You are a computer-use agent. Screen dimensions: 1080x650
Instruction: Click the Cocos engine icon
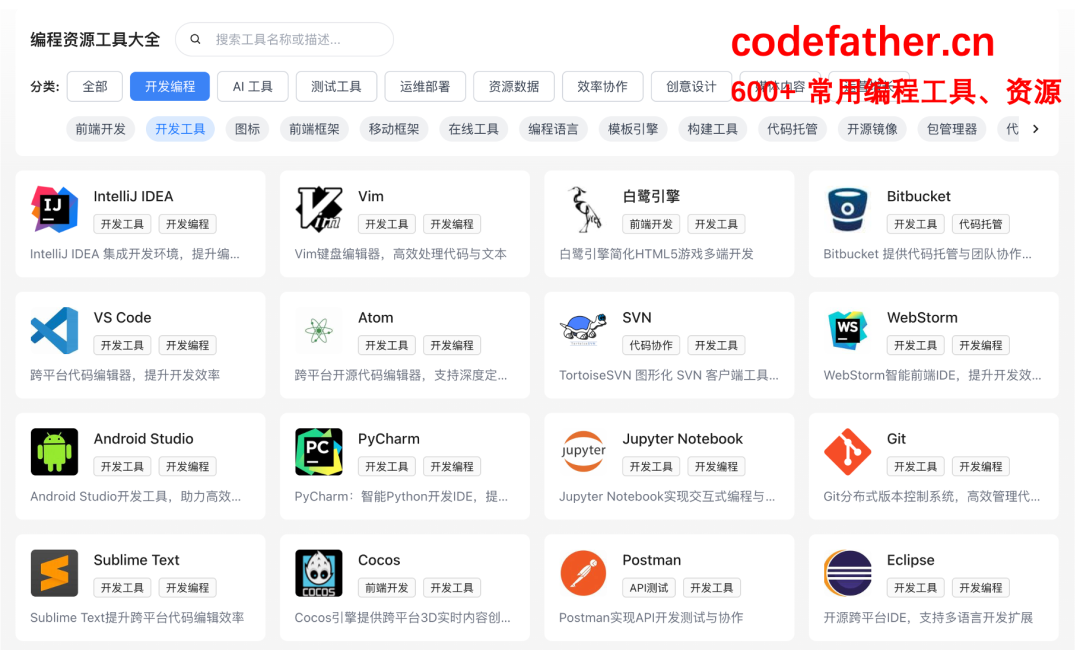coord(318,573)
